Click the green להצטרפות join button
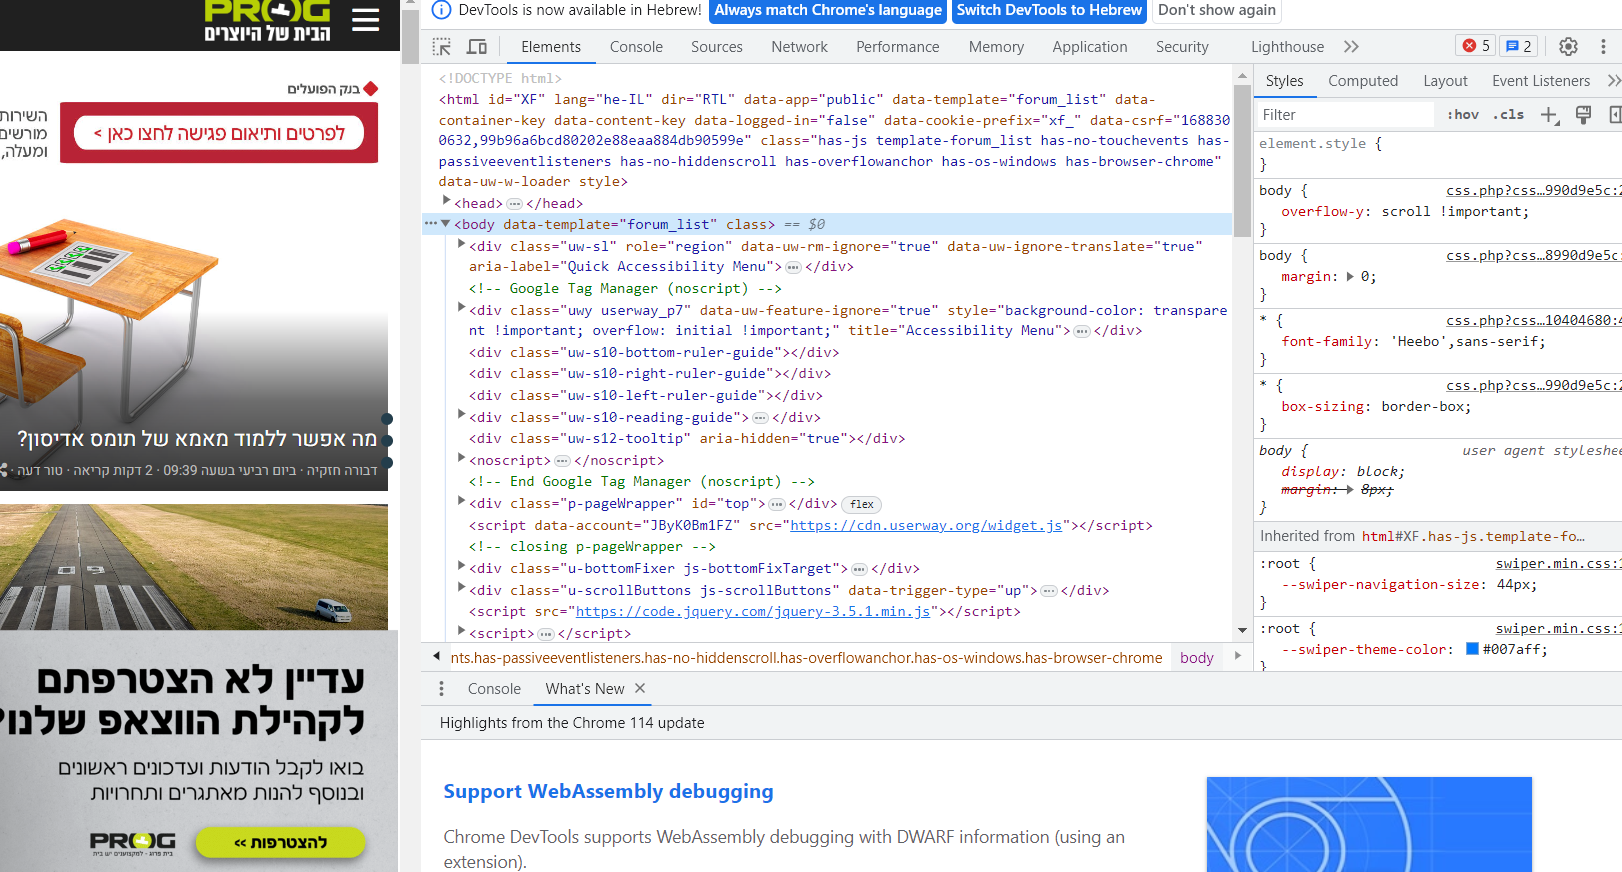This screenshot has height=872, width=1622. (x=280, y=843)
